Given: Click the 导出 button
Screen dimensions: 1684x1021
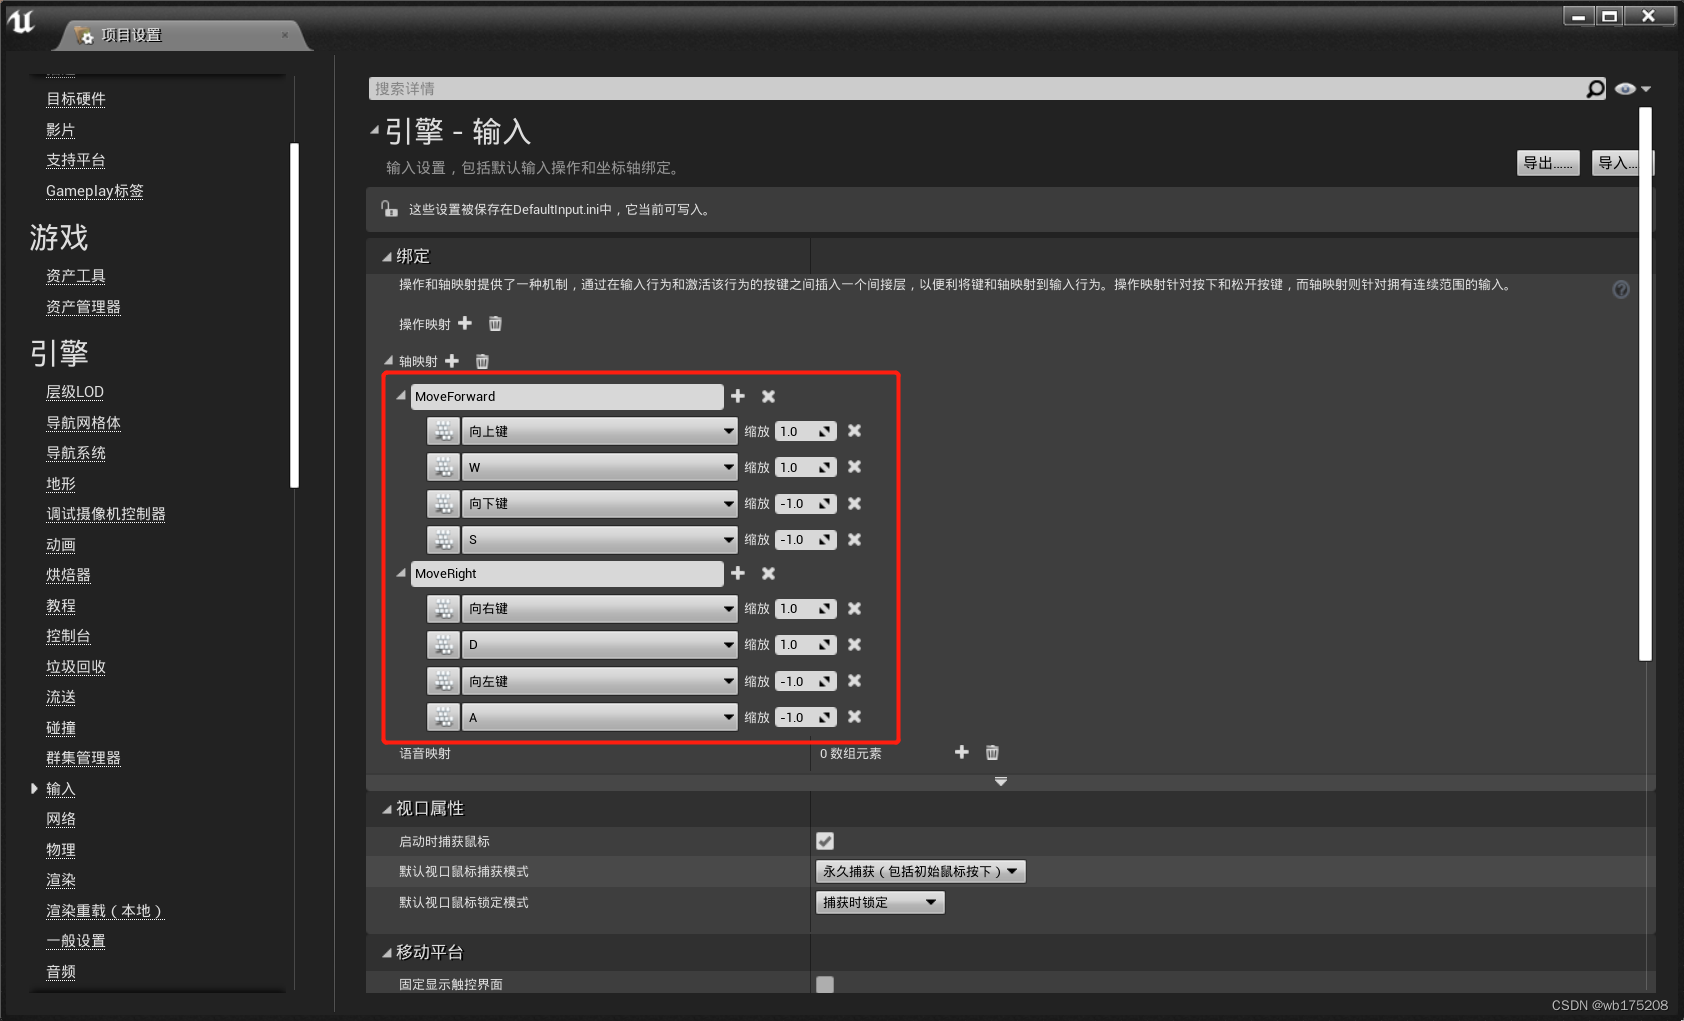Looking at the screenshot, I should (1547, 162).
